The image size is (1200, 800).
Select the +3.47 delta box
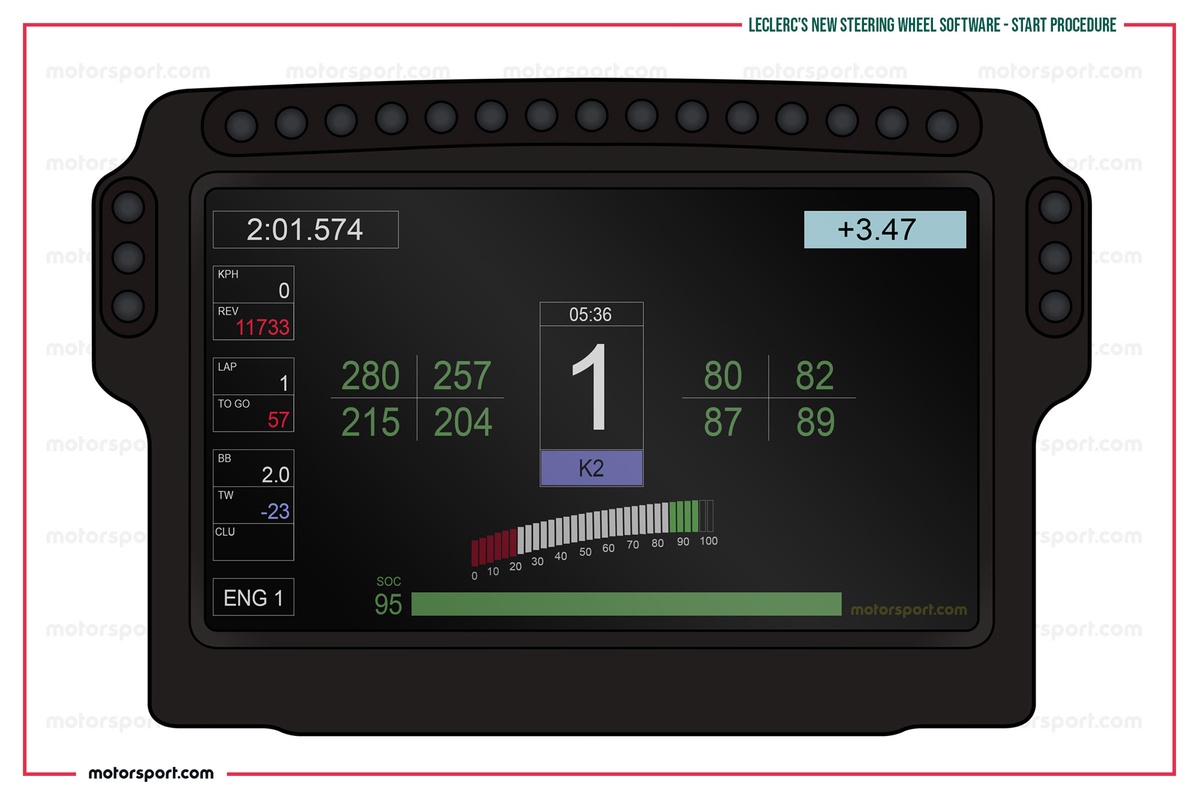click(x=885, y=229)
